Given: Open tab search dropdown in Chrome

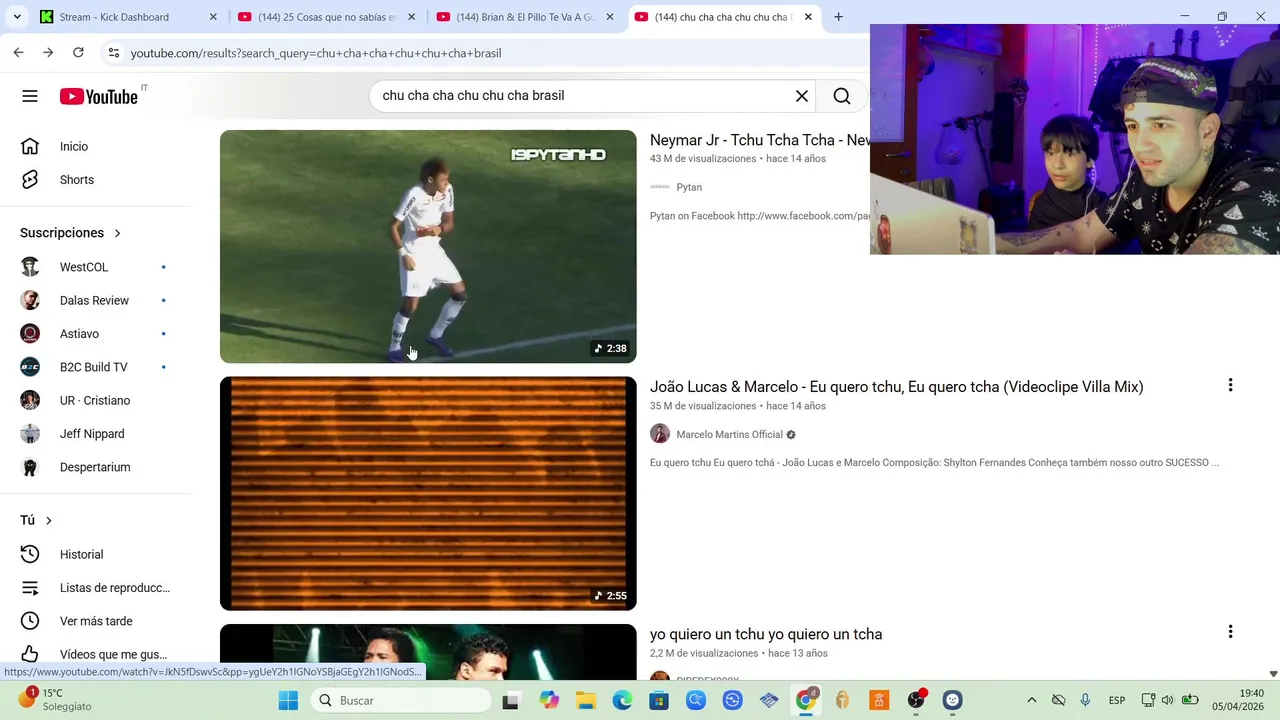Looking at the screenshot, I should [x=17, y=17].
